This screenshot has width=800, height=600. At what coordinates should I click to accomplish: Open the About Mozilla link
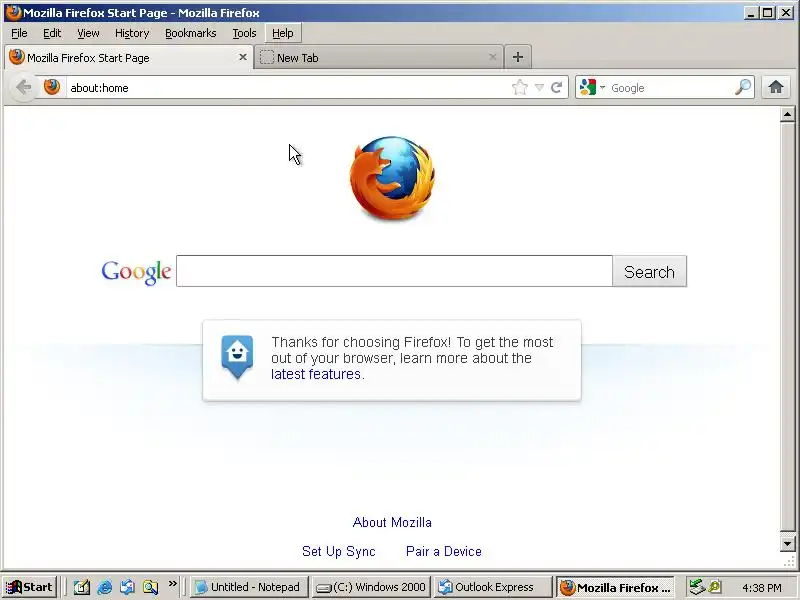392,522
